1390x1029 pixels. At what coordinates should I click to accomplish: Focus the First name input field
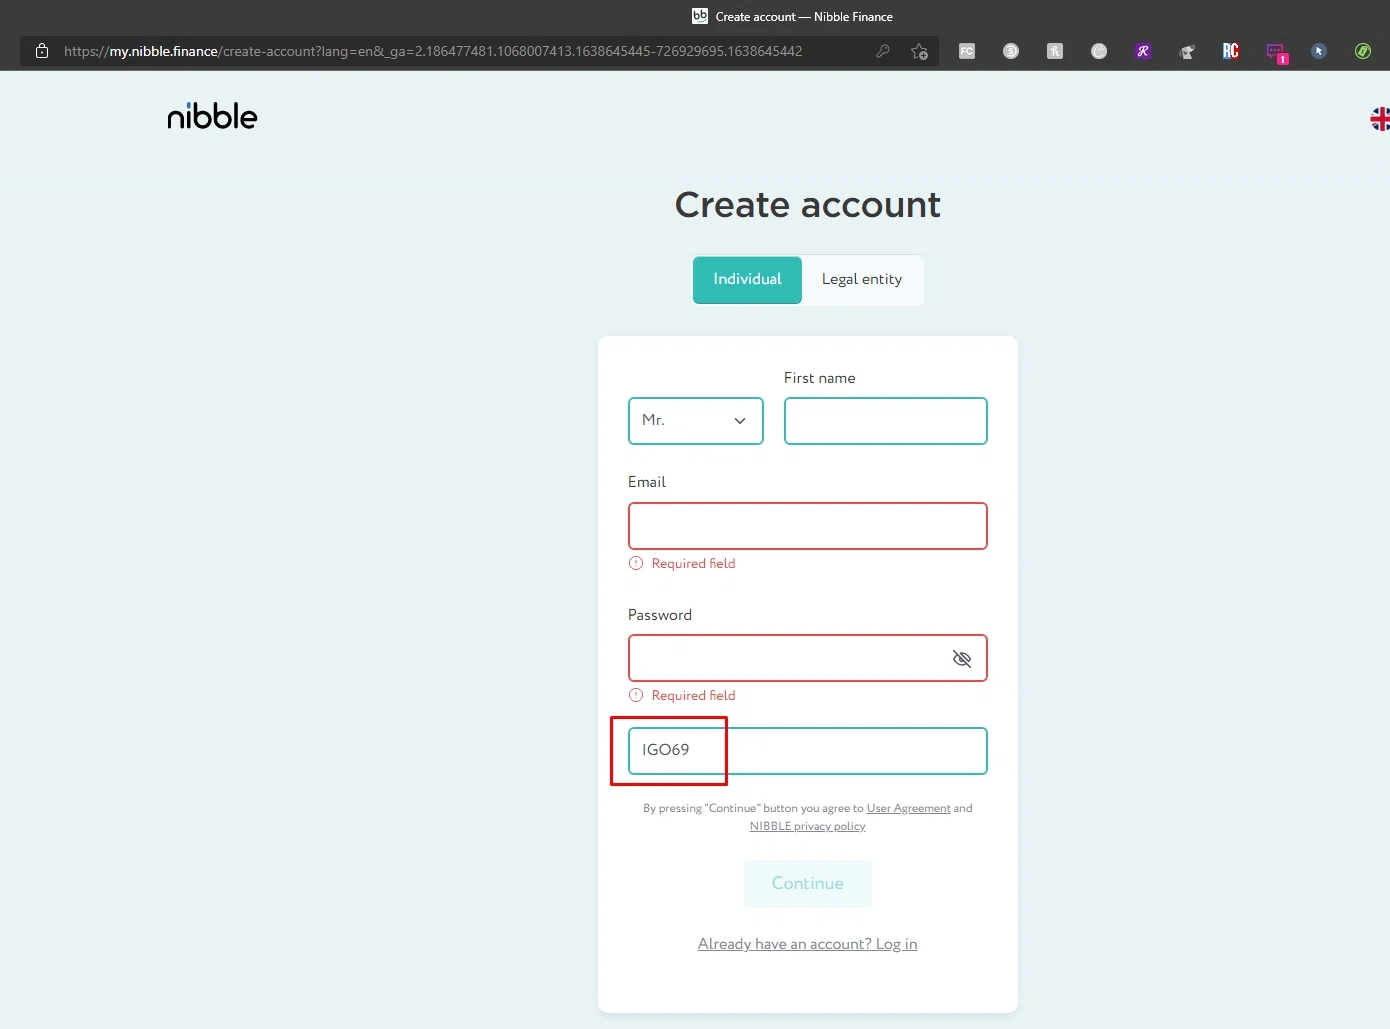[886, 421]
